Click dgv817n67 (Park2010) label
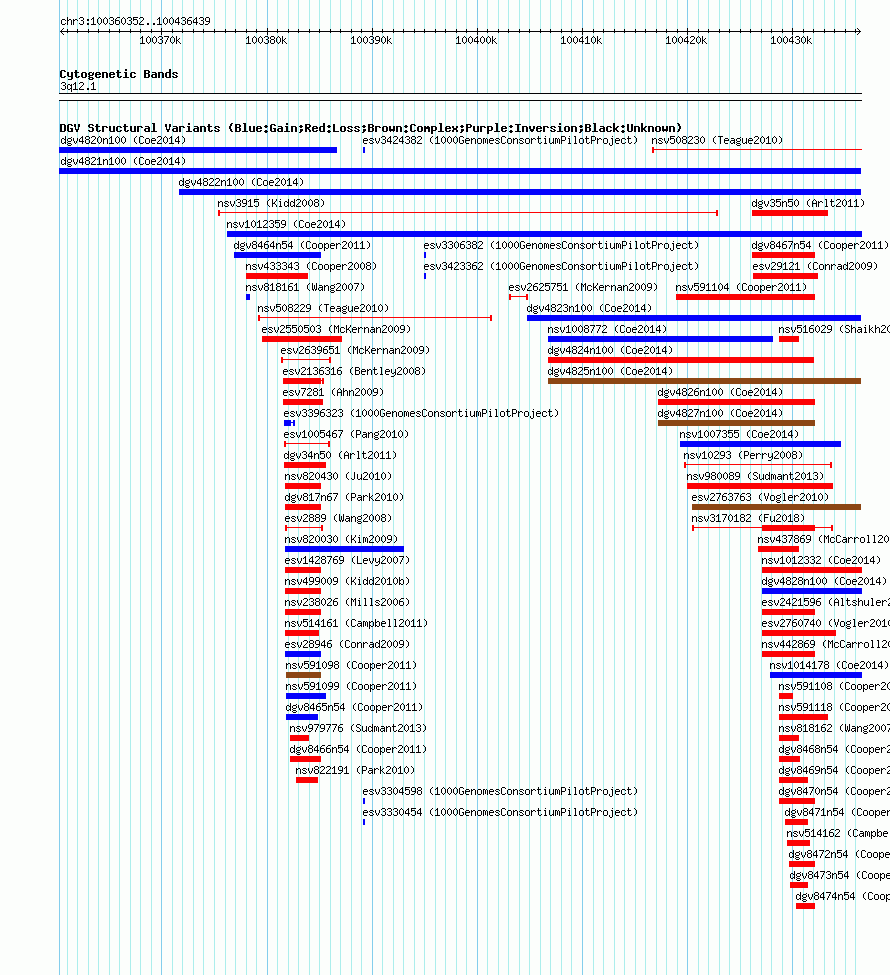Screen dimensions: 890x975 point(344,497)
